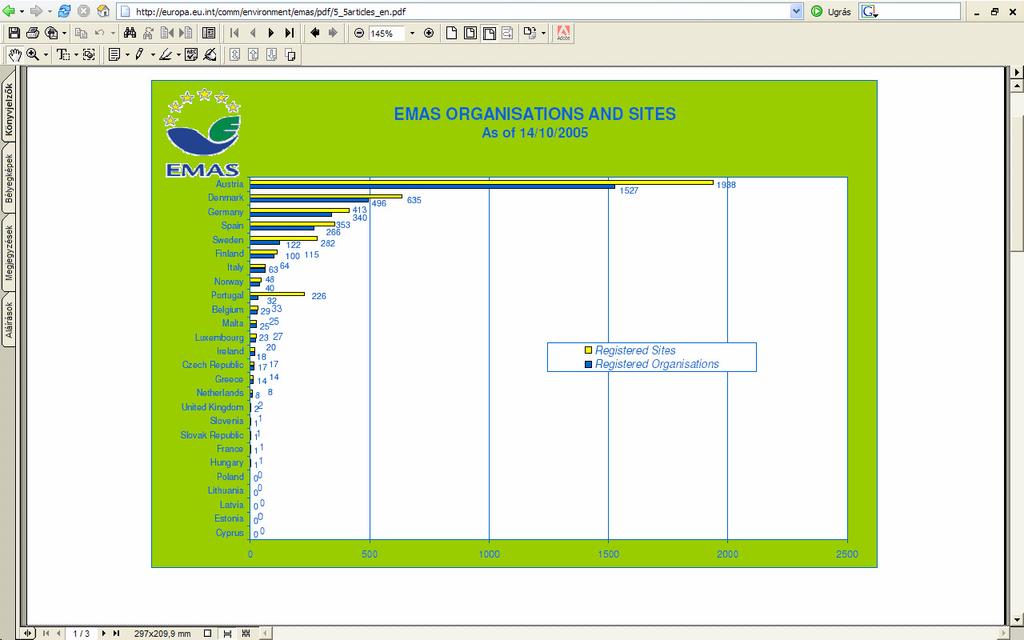Click the vertical scrollbar down arrow

[x=1017, y=618]
